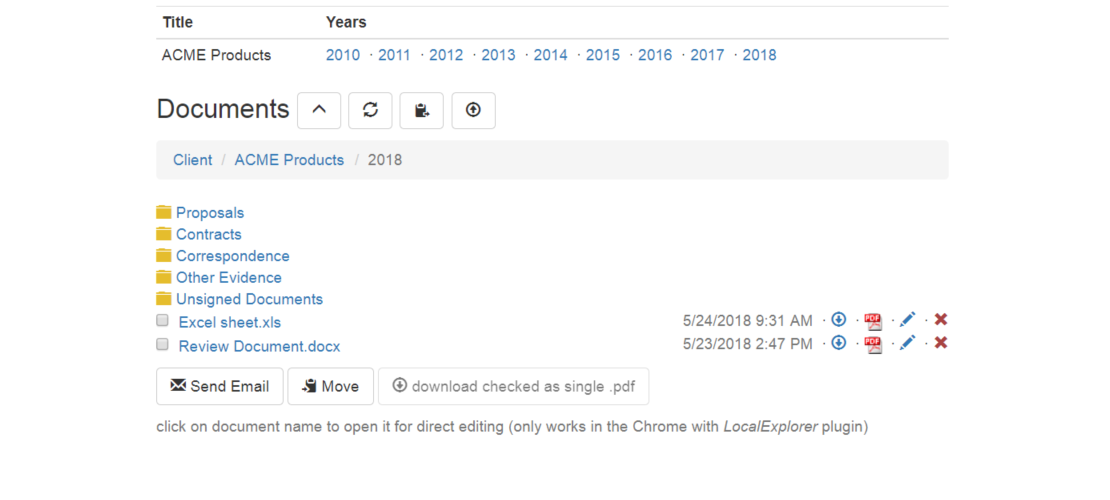Download Review Document.docx using download icon
The image size is (1110, 500).
coord(839,343)
